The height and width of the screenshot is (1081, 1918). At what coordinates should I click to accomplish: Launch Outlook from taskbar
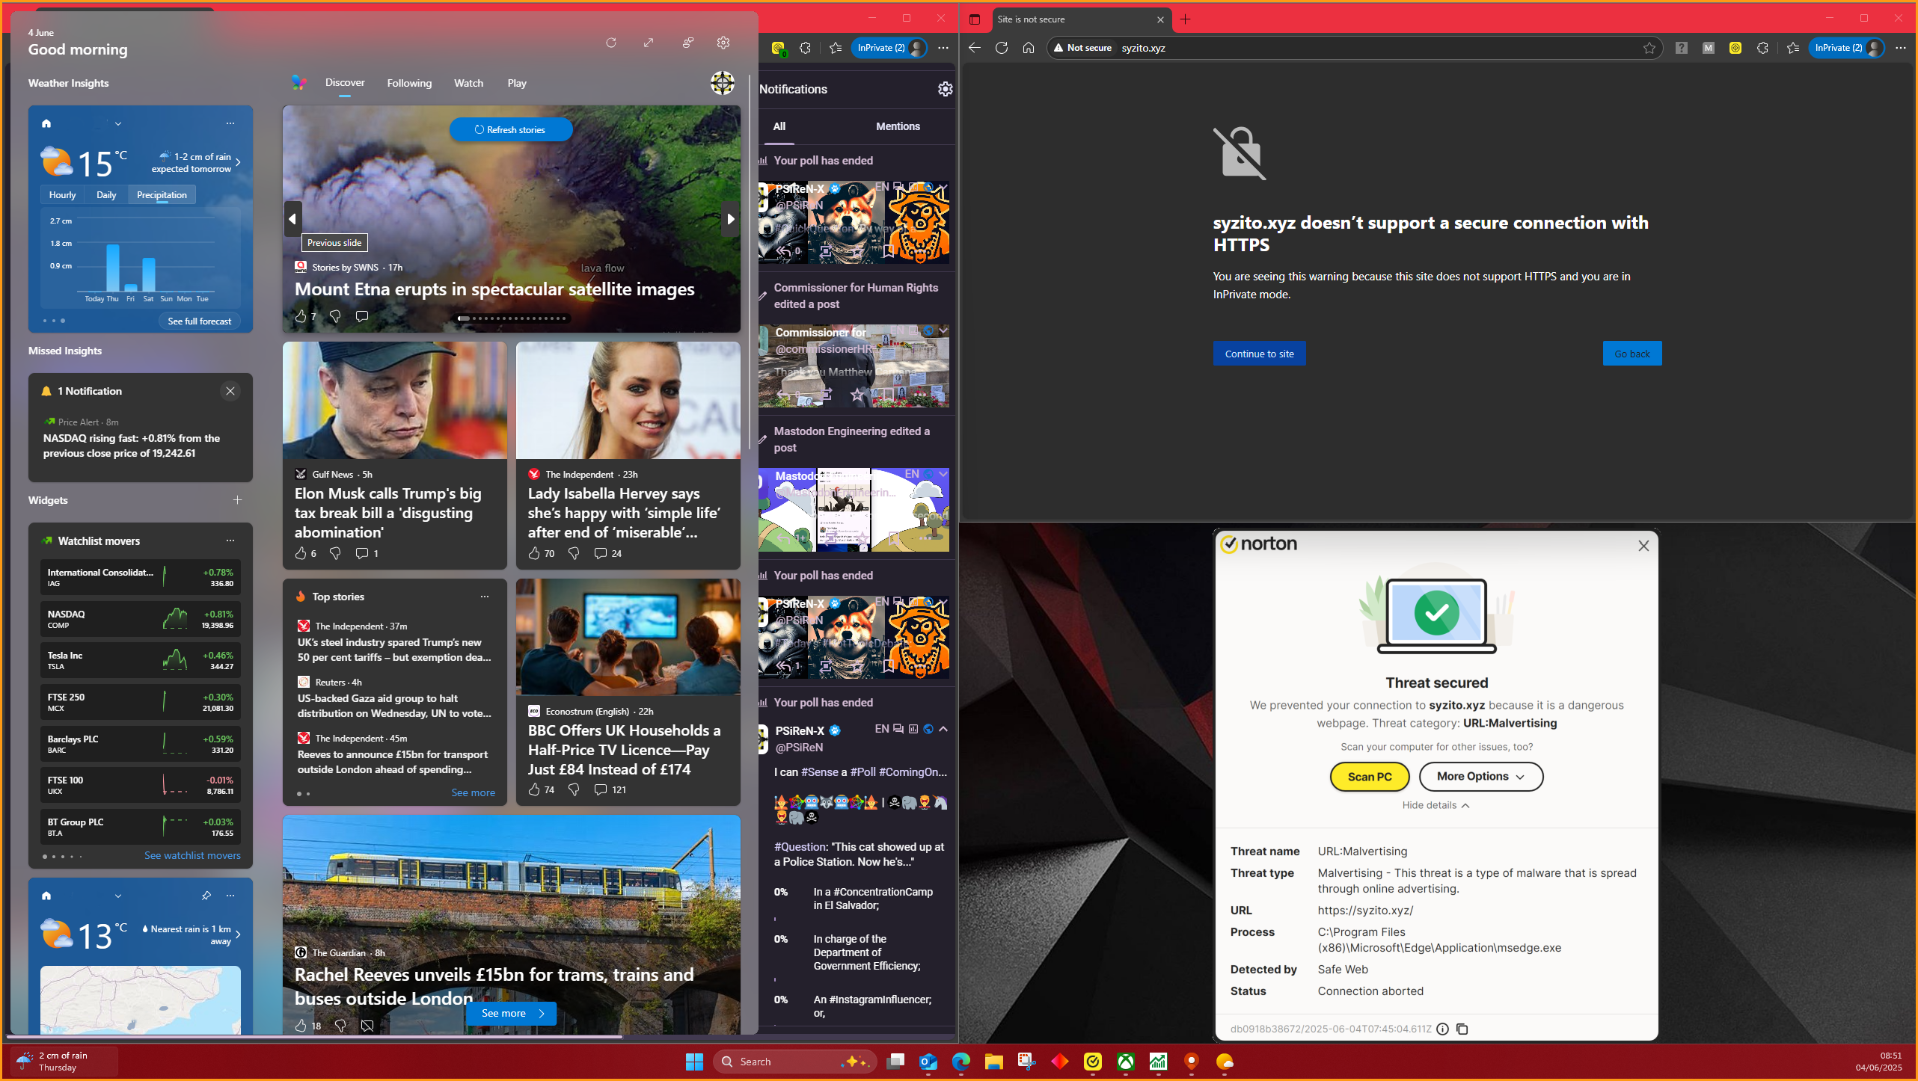click(x=928, y=1062)
